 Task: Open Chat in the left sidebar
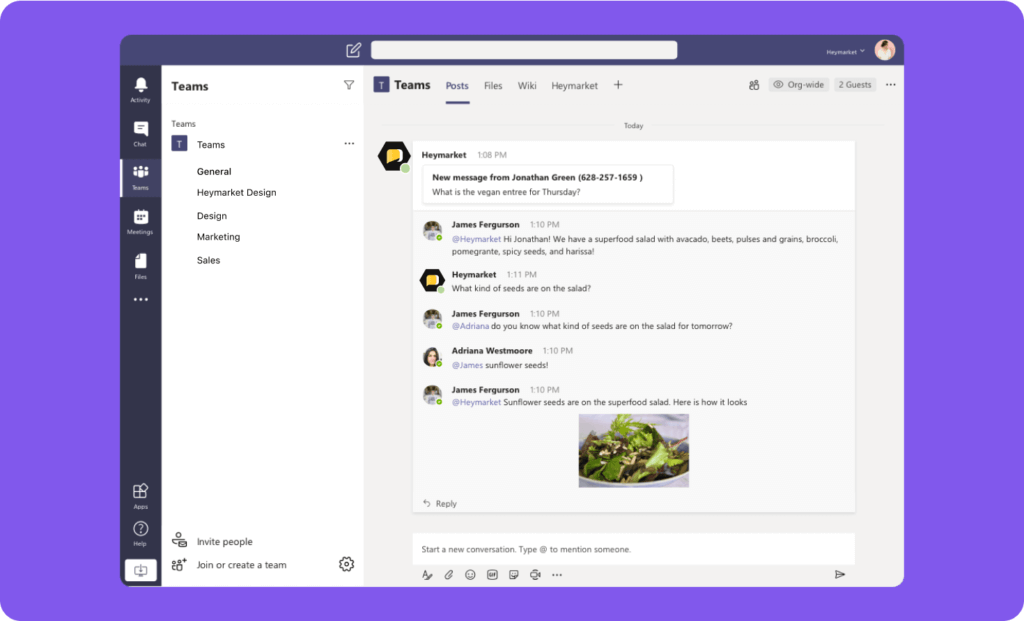pyautogui.click(x=140, y=132)
